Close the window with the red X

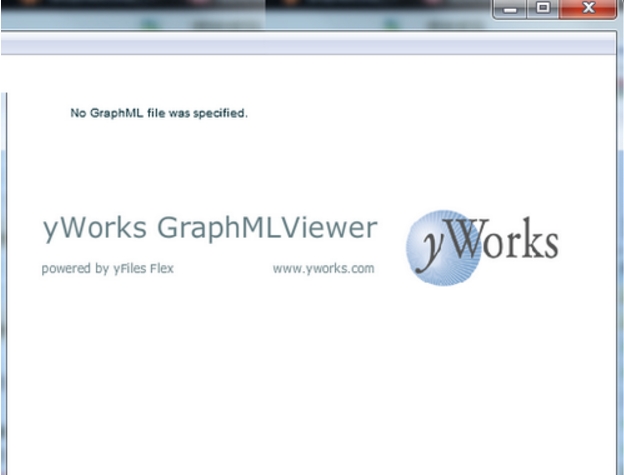[588, 9]
